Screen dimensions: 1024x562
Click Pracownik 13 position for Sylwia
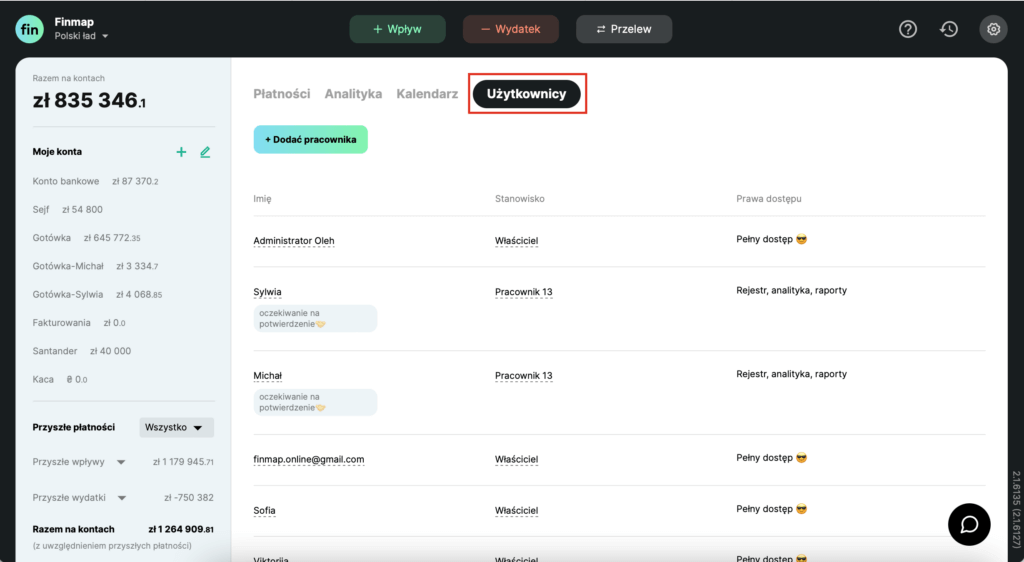(524, 292)
